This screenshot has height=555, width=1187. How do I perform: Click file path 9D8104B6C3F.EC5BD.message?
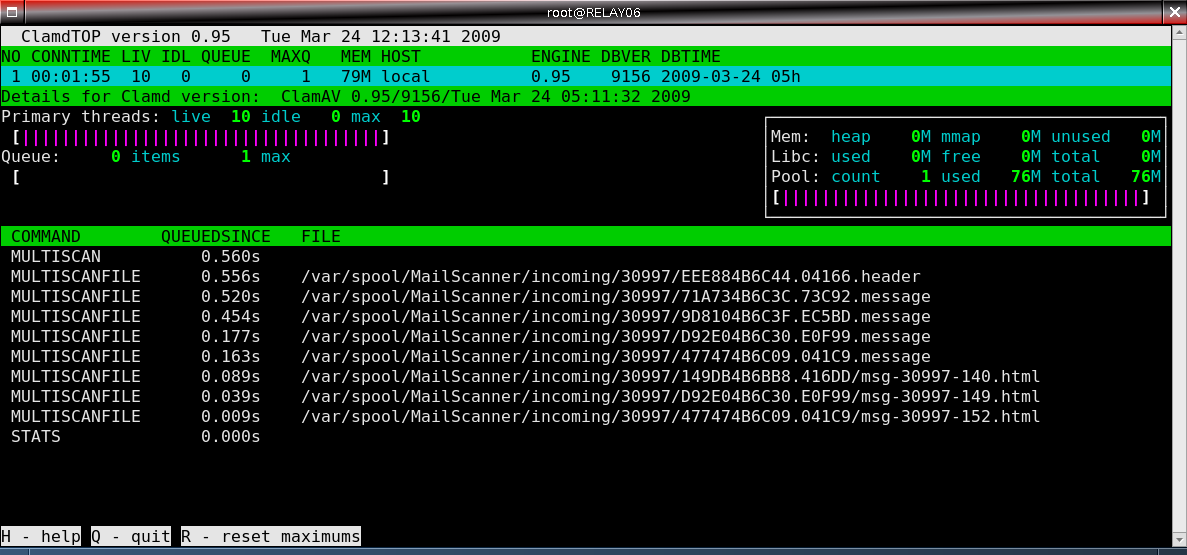(x=616, y=316)
